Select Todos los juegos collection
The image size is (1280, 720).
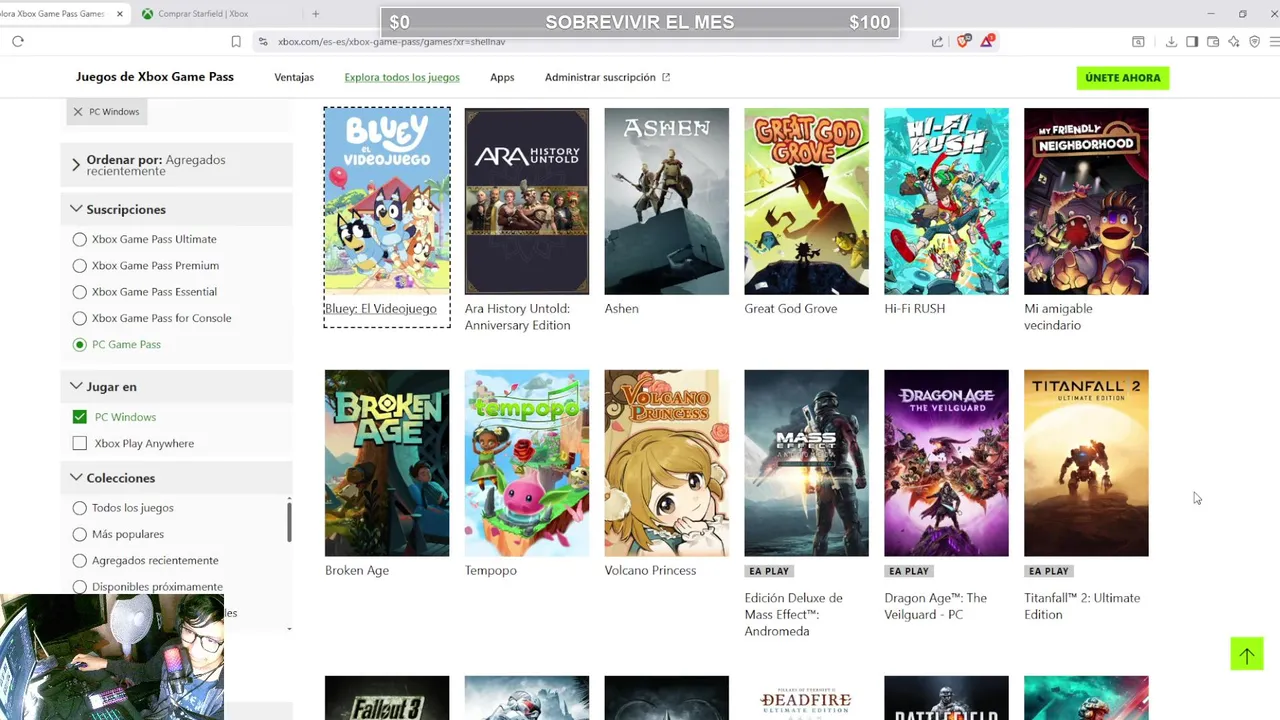tap(80, 508)
